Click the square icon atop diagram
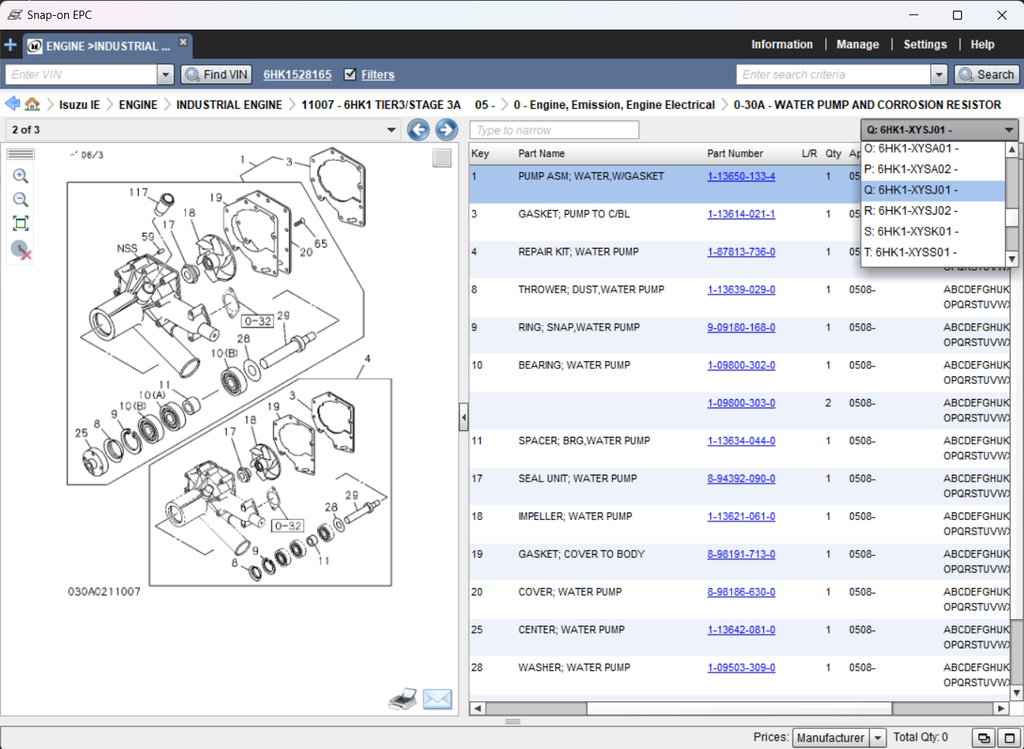The height and width of the screenshot is (749, 1024). point(441,159)
